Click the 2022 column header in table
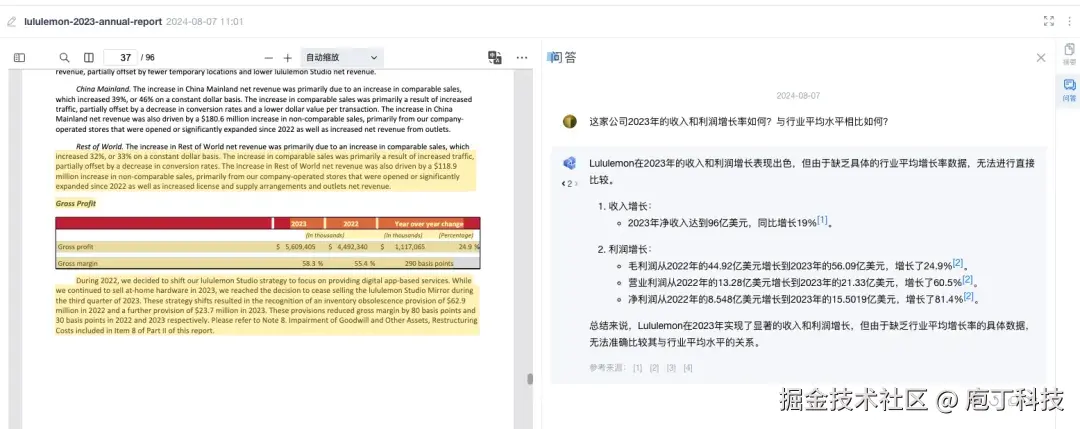This screenshot has width=1080, height=429. pyautogui.click(x=351, y=224)
